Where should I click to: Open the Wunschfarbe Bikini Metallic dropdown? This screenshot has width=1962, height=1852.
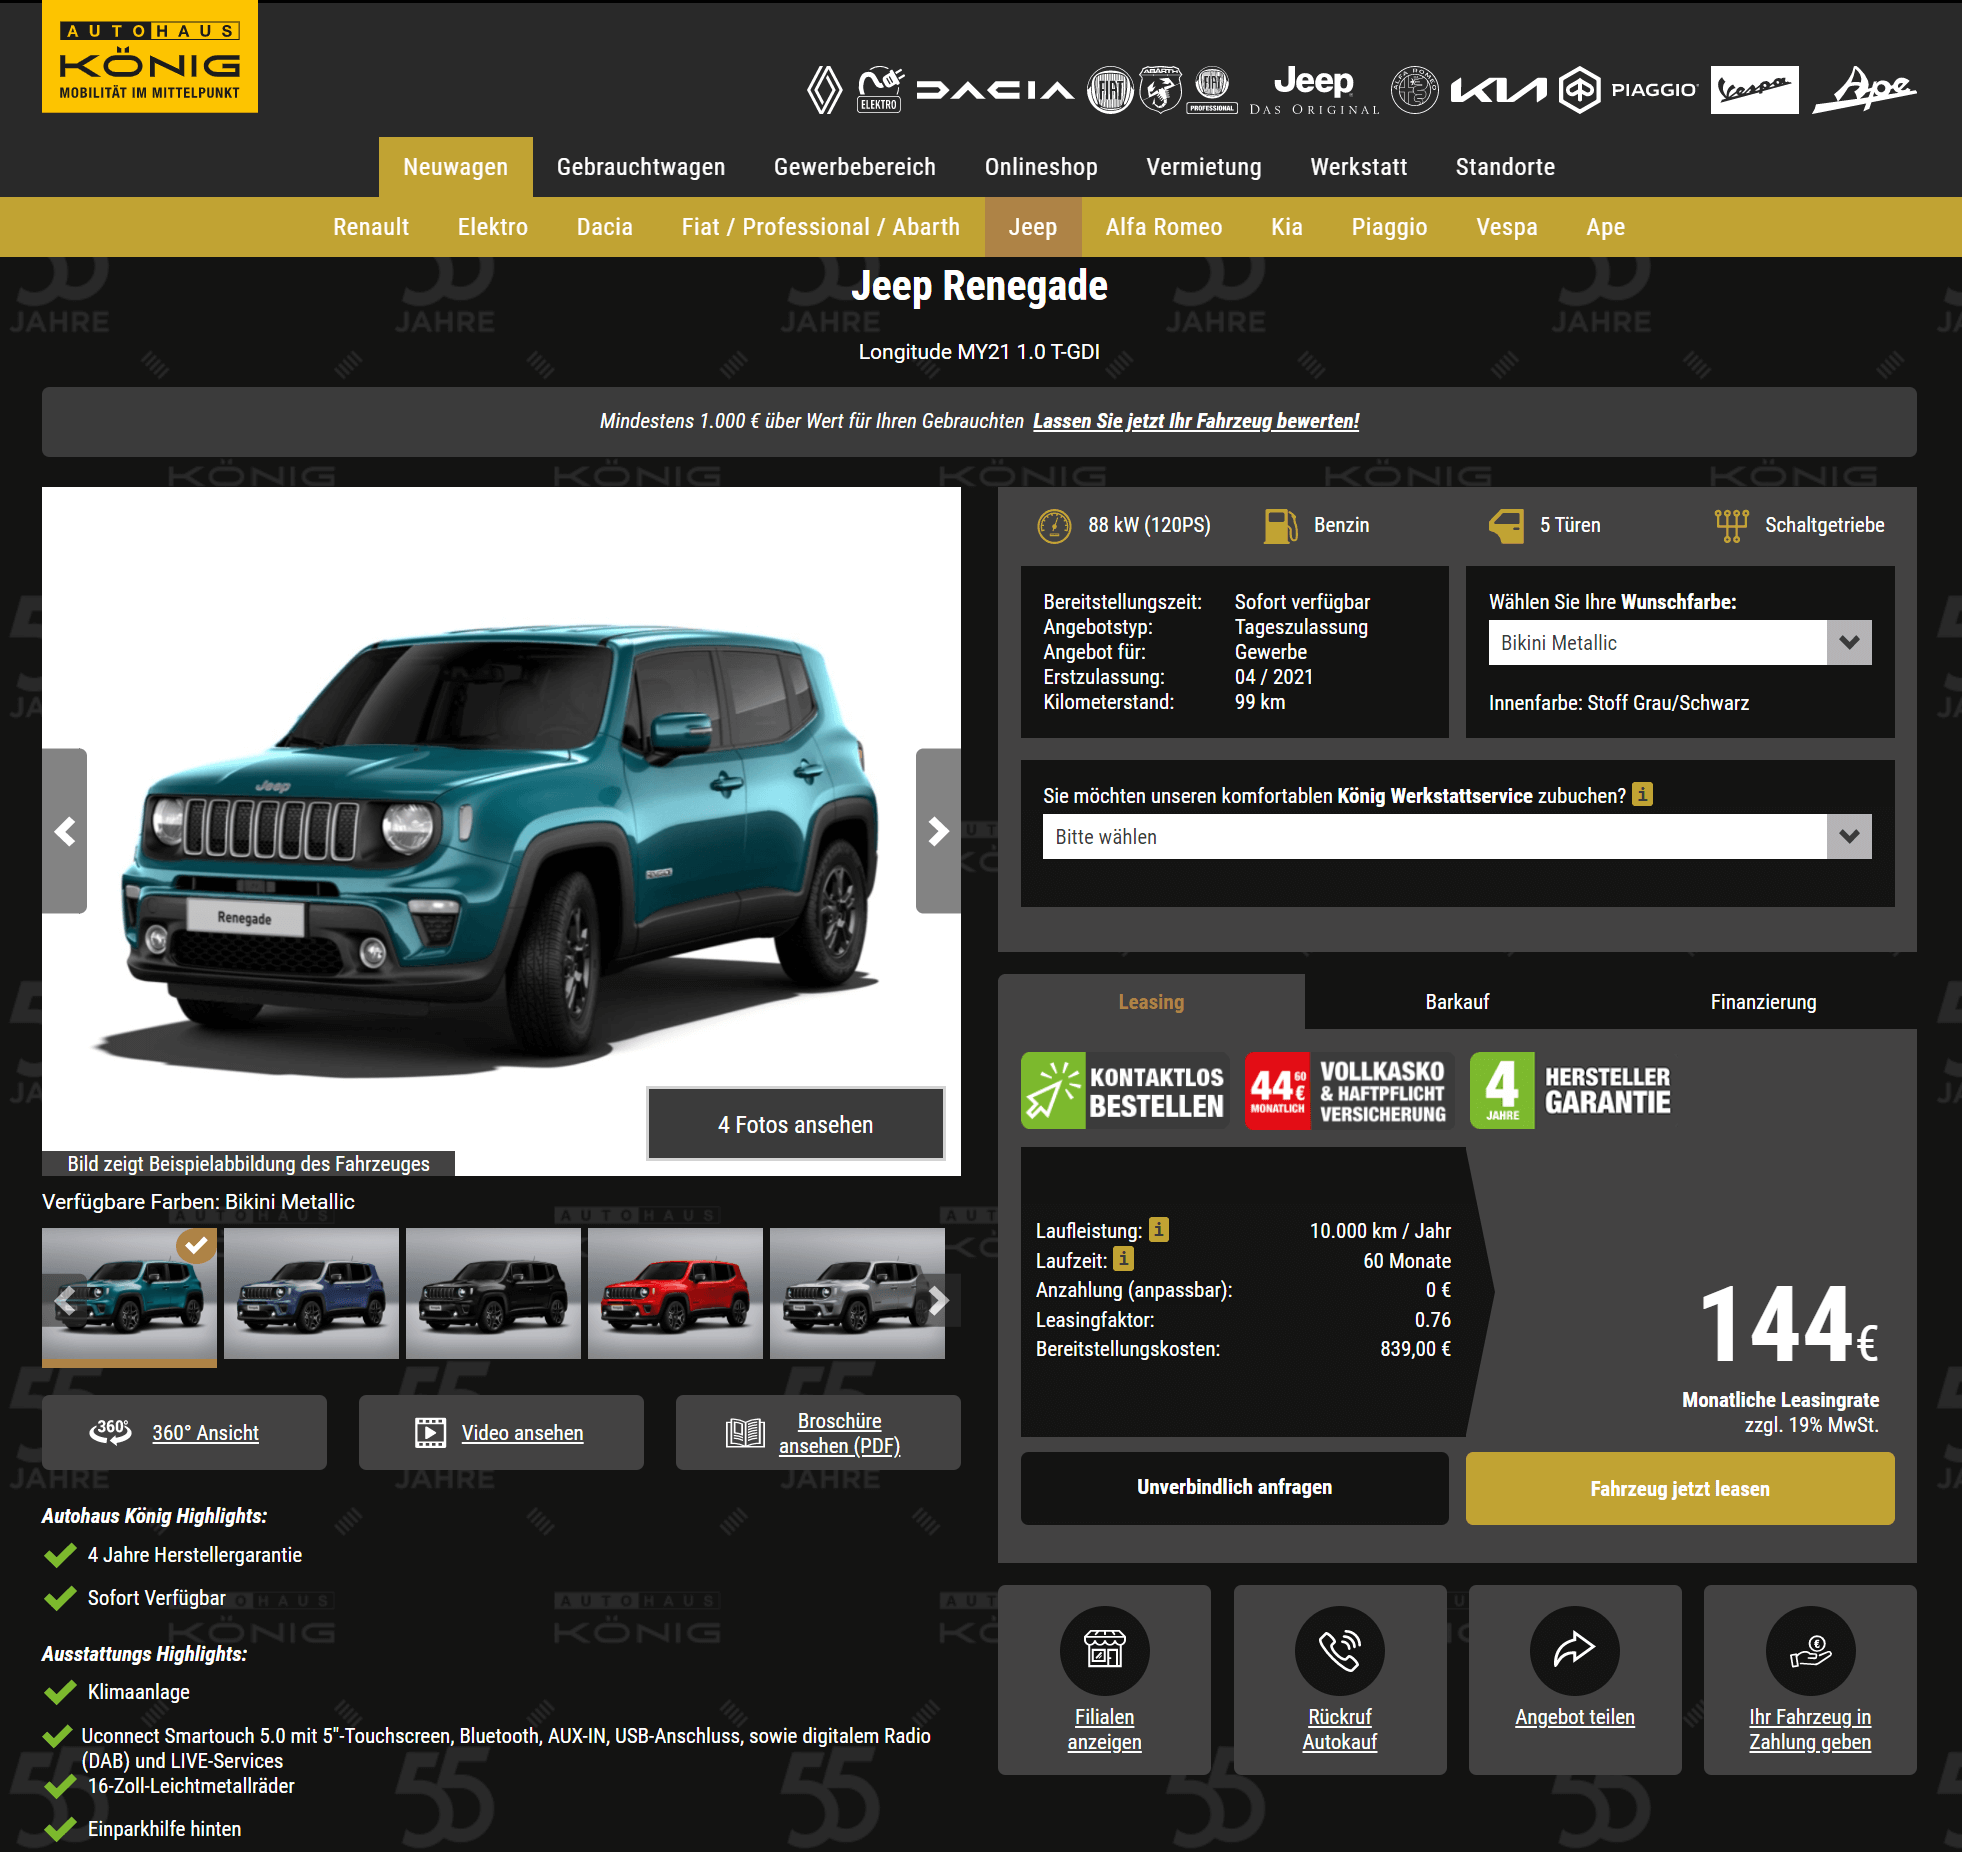coord(1680,643)
